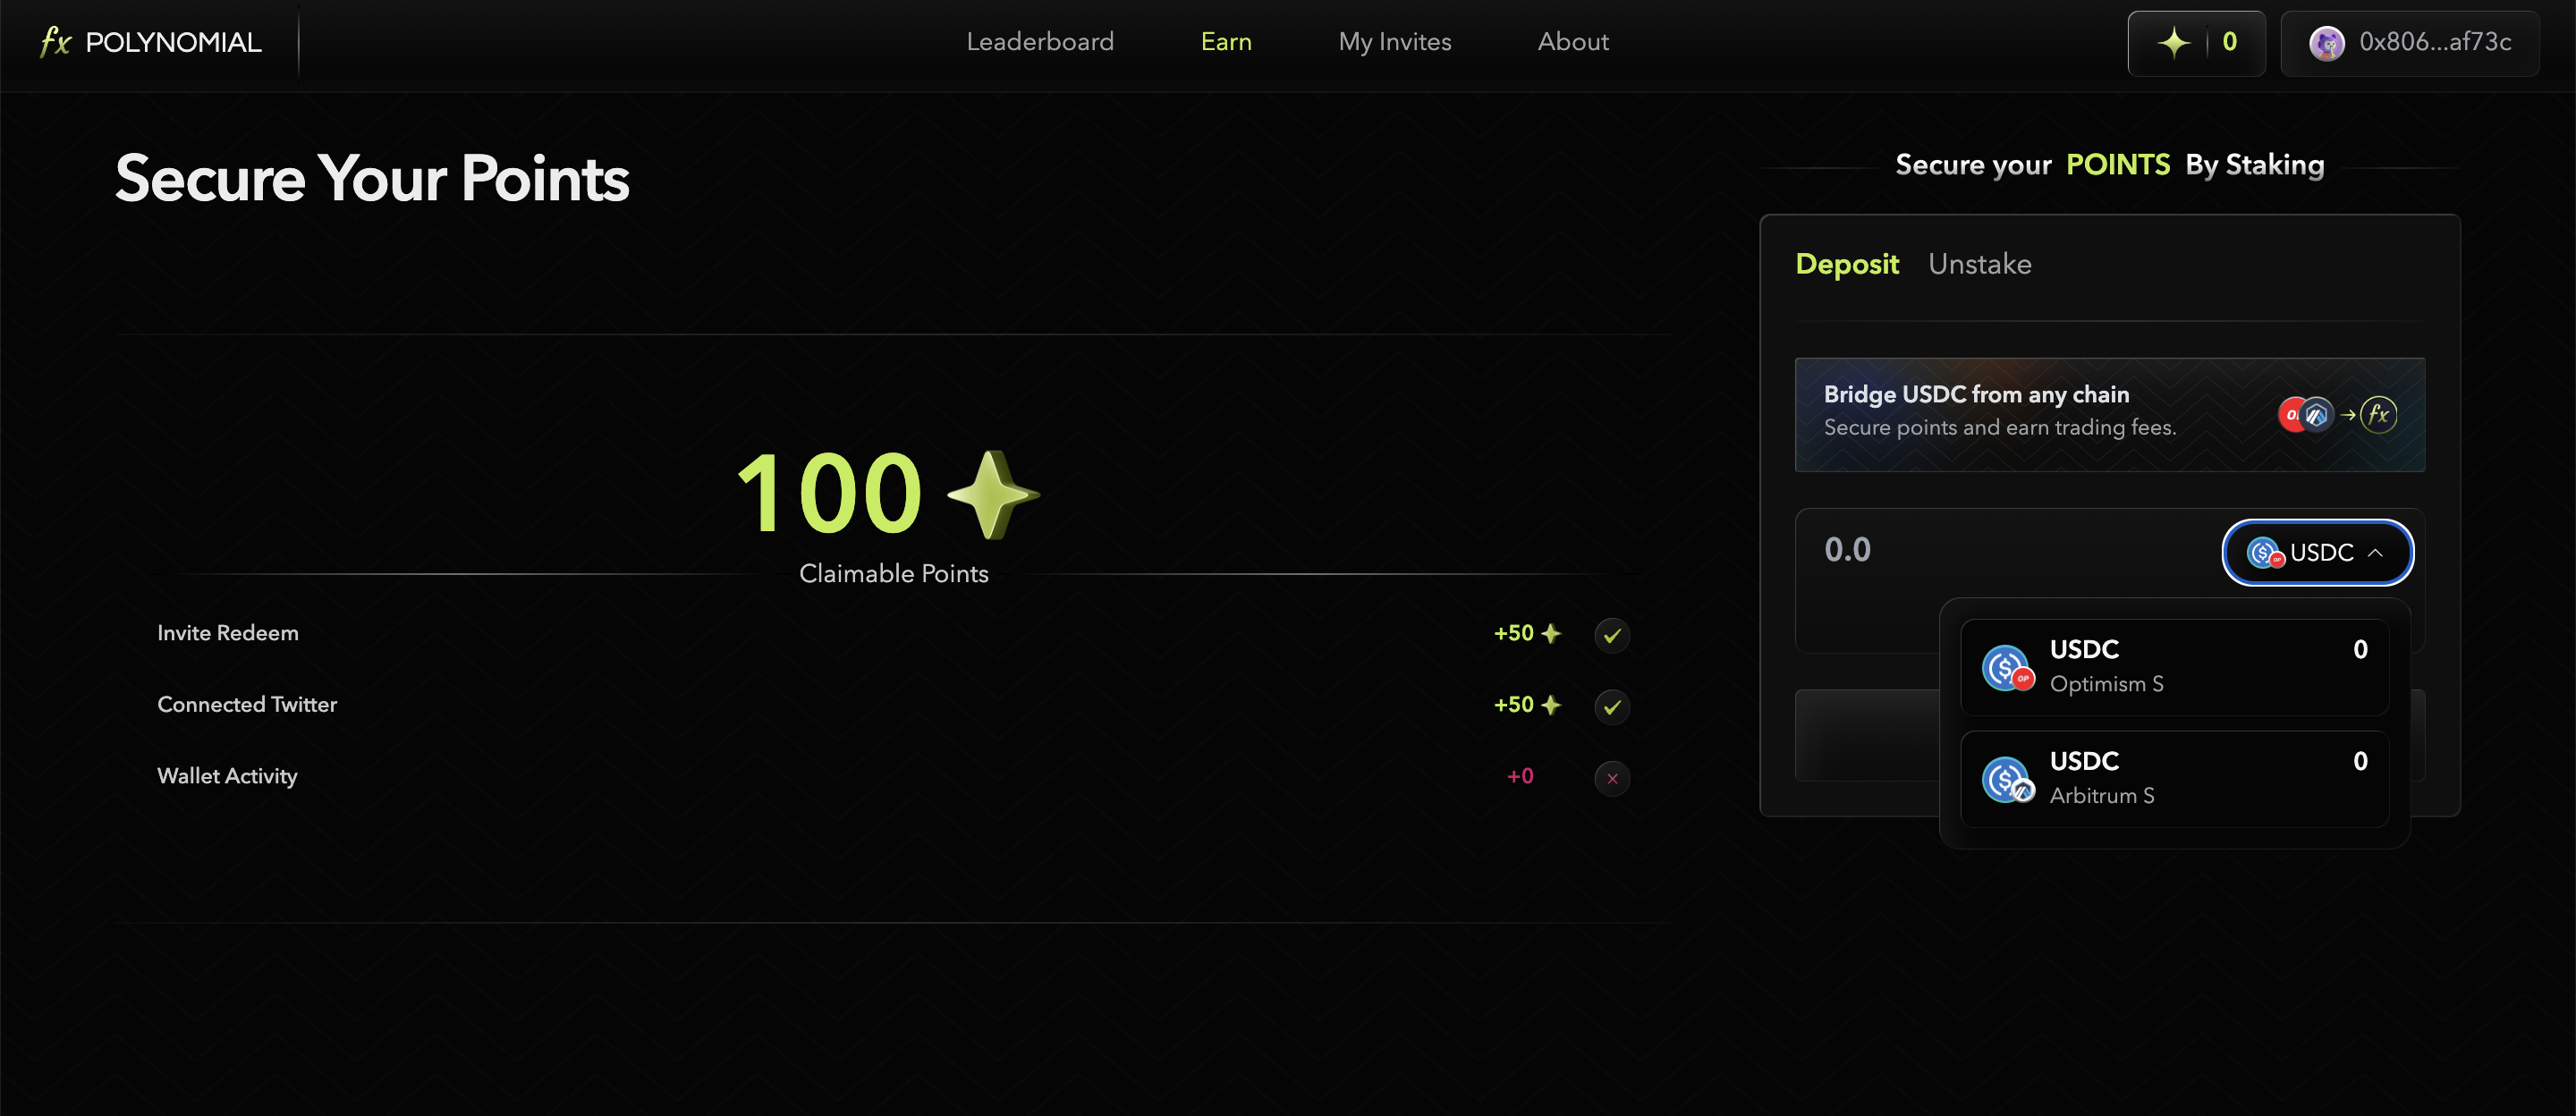
Task: Click the Optimism USDC coin icon
Action: (2007, 668)
